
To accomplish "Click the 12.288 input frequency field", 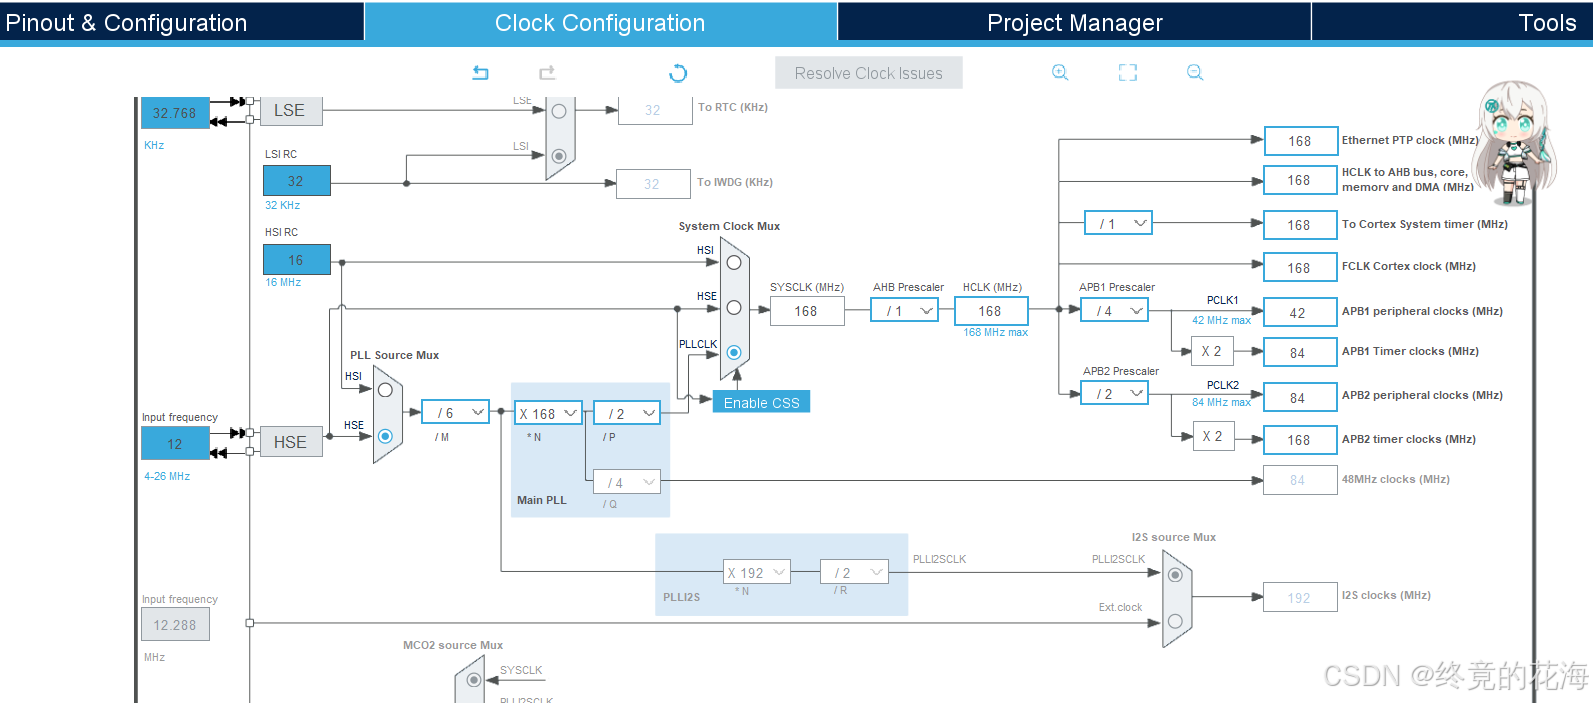I will [x=175, y=624].
